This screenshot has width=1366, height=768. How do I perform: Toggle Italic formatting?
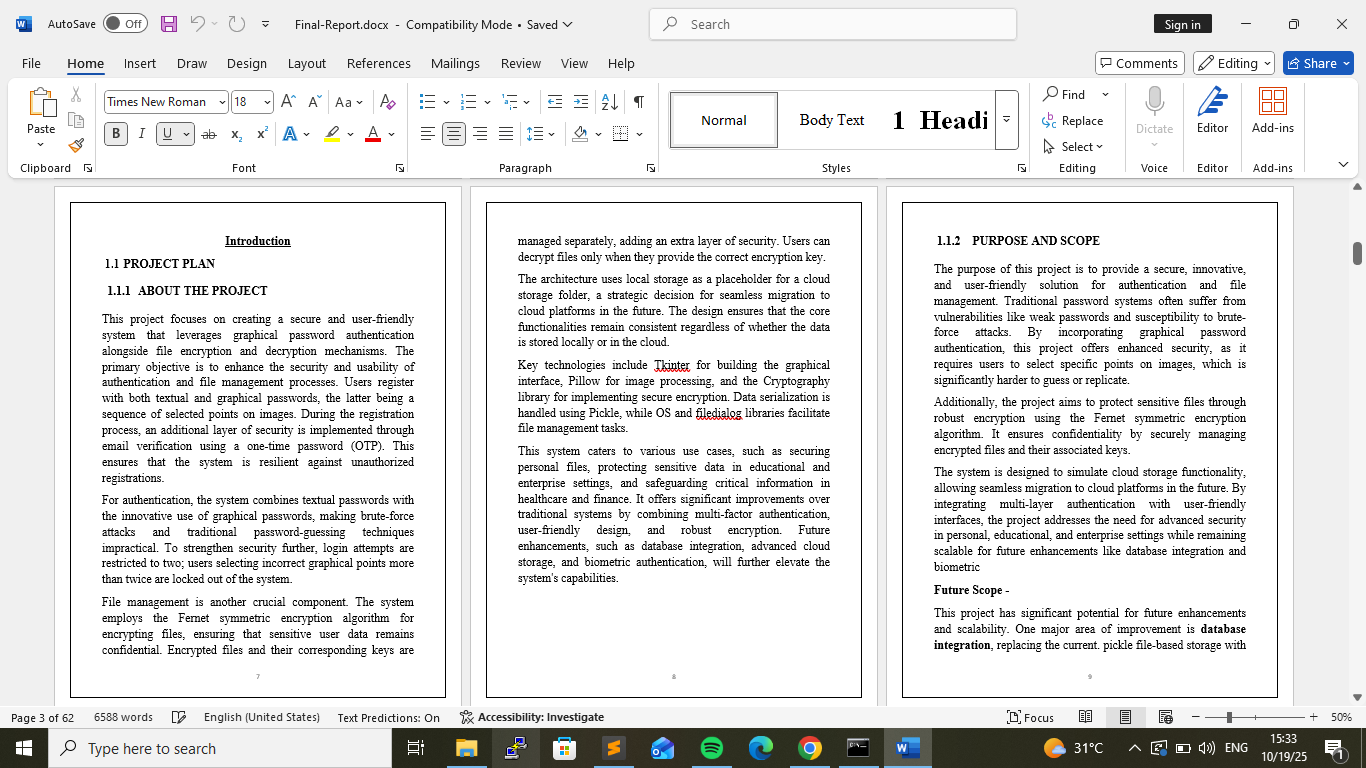click(x=141, y=134)
